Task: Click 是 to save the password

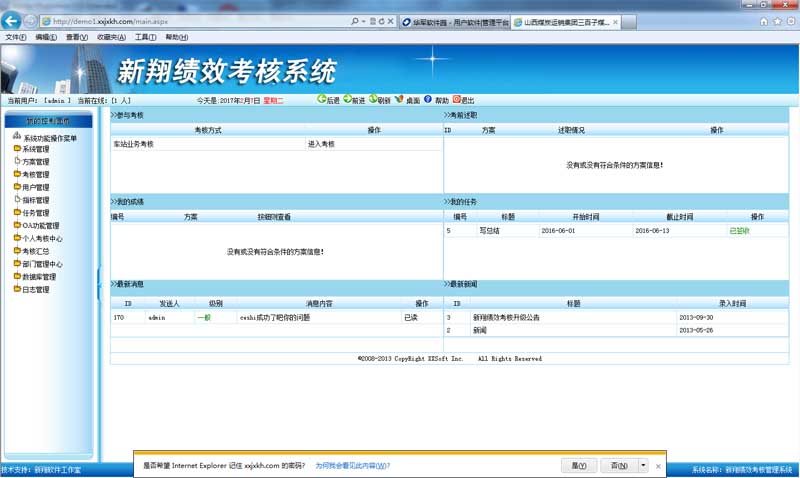Action: point(578,465)
